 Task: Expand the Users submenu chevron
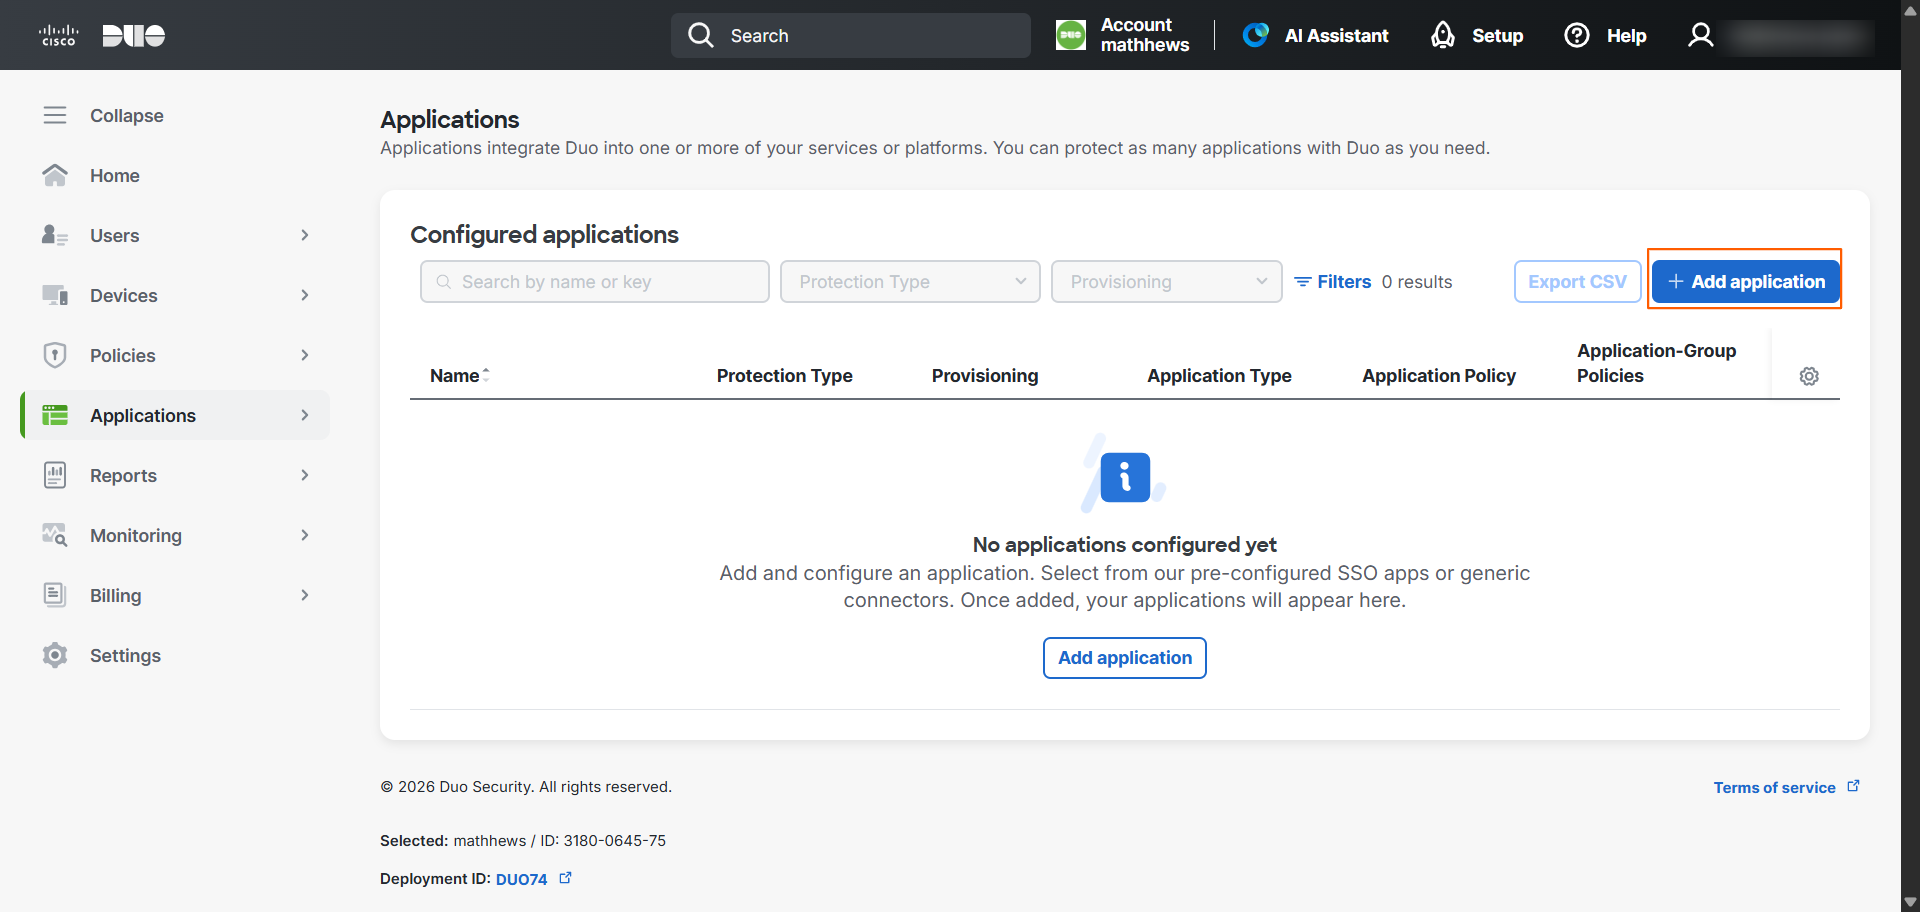coord(305,235)
